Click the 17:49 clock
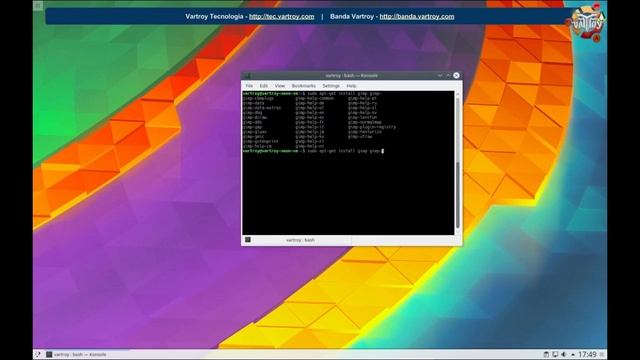This screenshot has height=360, width=640. 587,354
